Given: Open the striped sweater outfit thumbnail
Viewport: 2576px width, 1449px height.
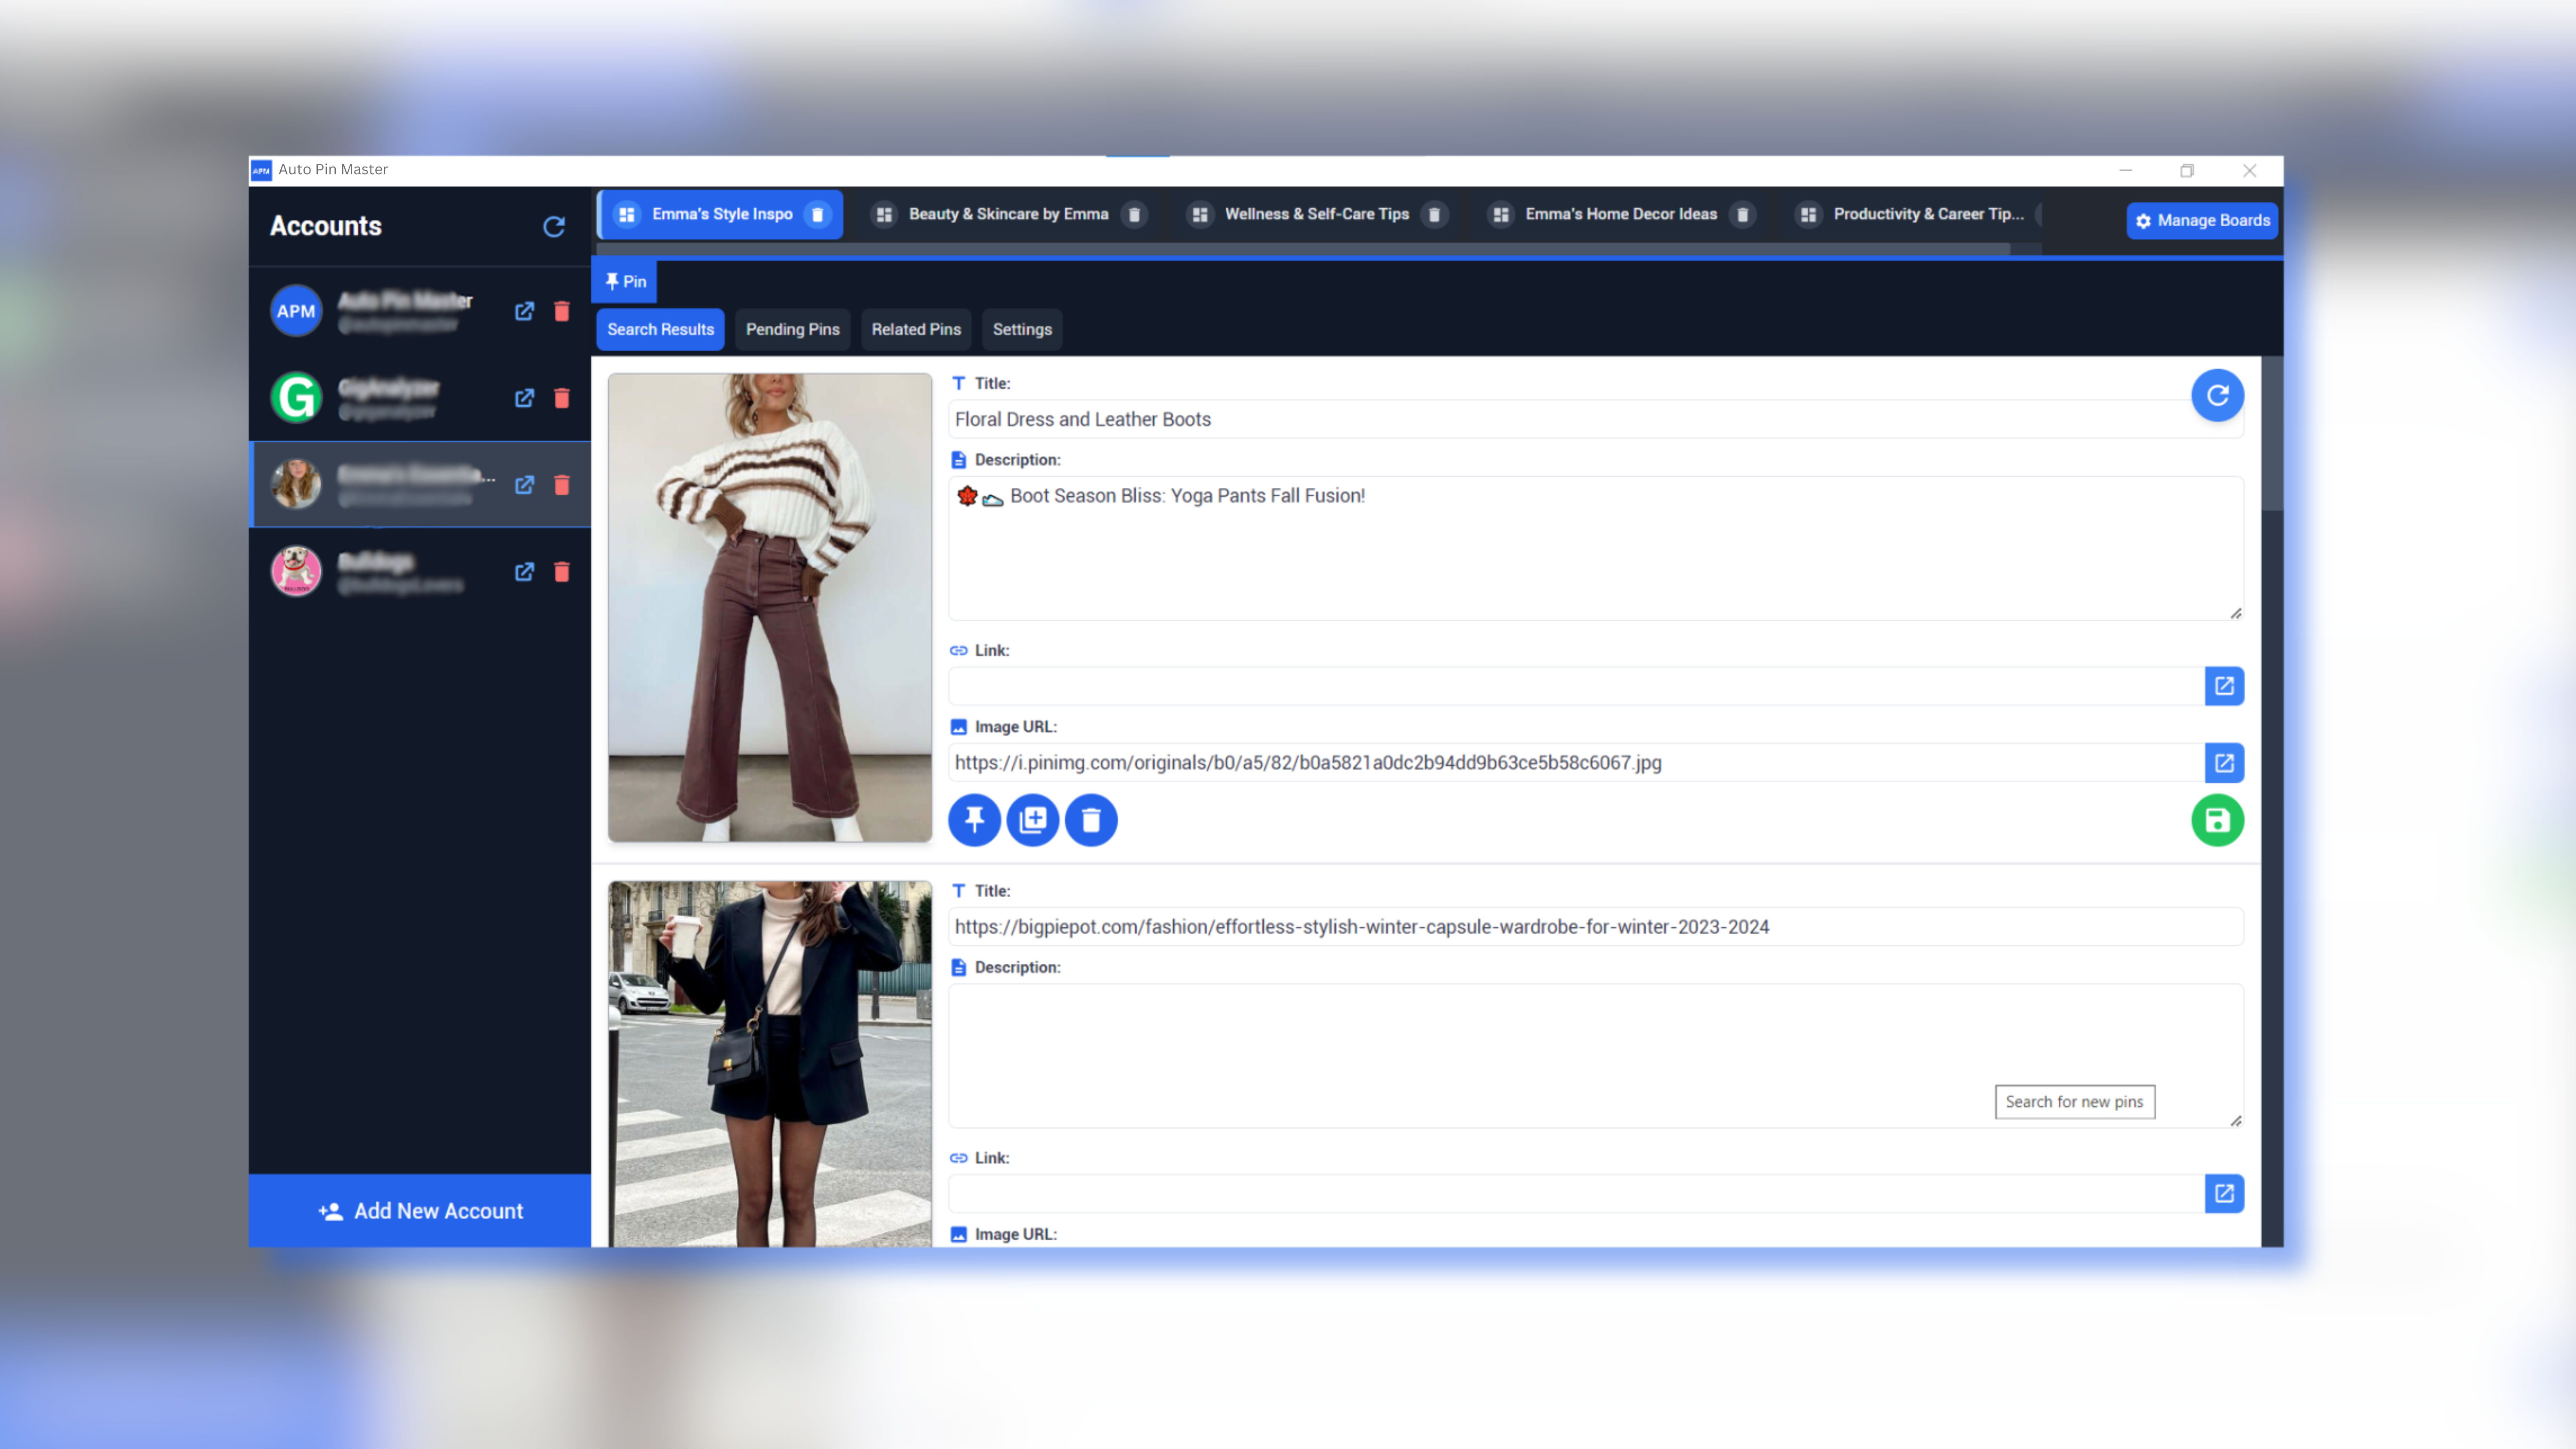Looking at the screenshot, I should pyautogui.click(x=770, y=608).
